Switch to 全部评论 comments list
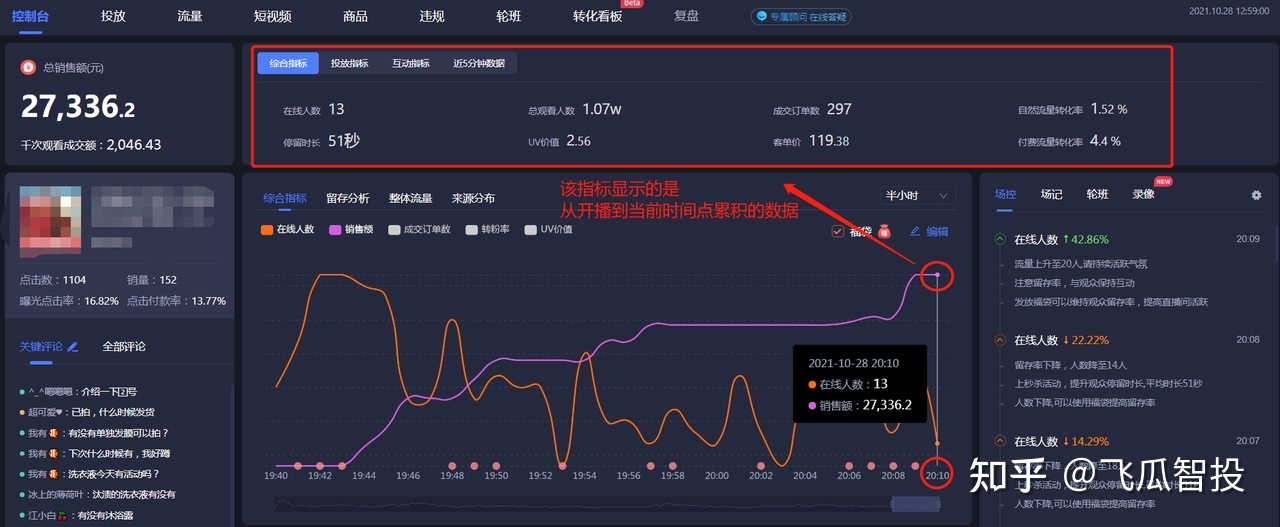This screenshot has height=527, width=1280. [x=124, y=347]
